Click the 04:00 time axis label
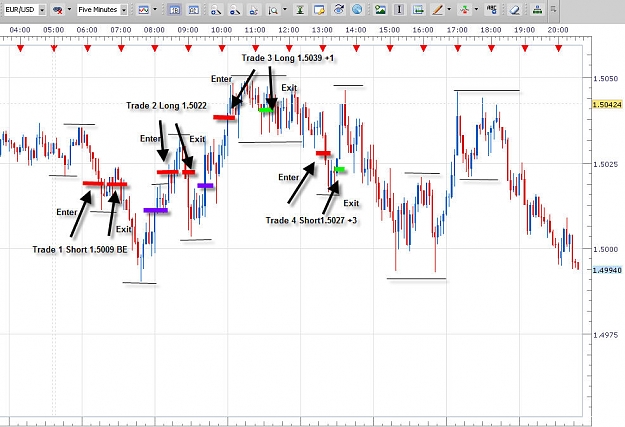The height and width of the screenshot is (427, 625). point(20,30)
